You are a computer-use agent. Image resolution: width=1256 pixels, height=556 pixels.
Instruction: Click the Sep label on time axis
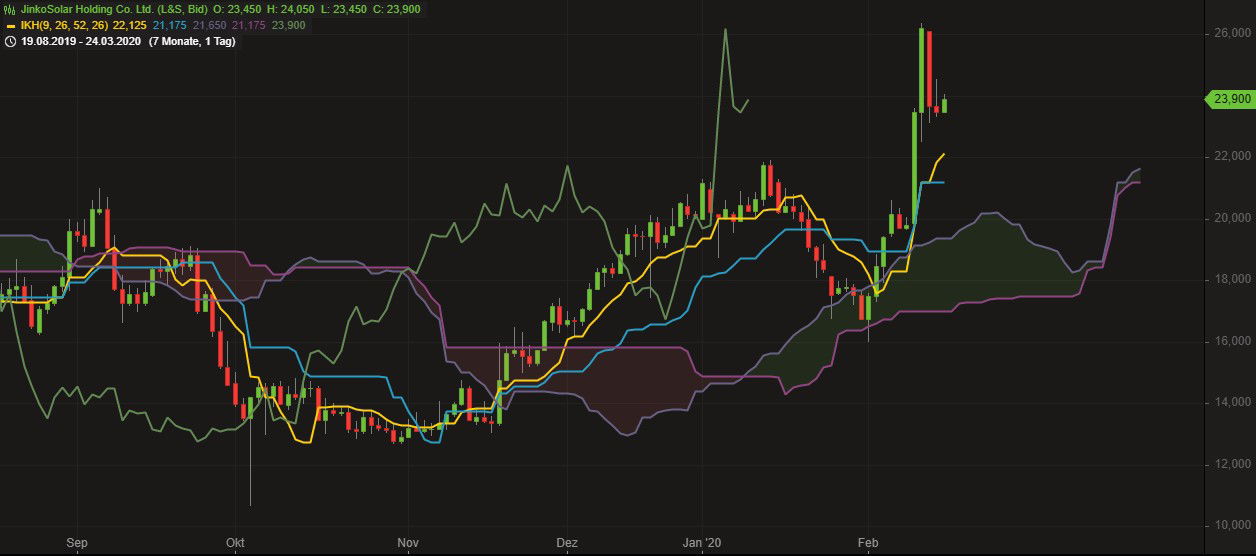(x=77, y=542)
